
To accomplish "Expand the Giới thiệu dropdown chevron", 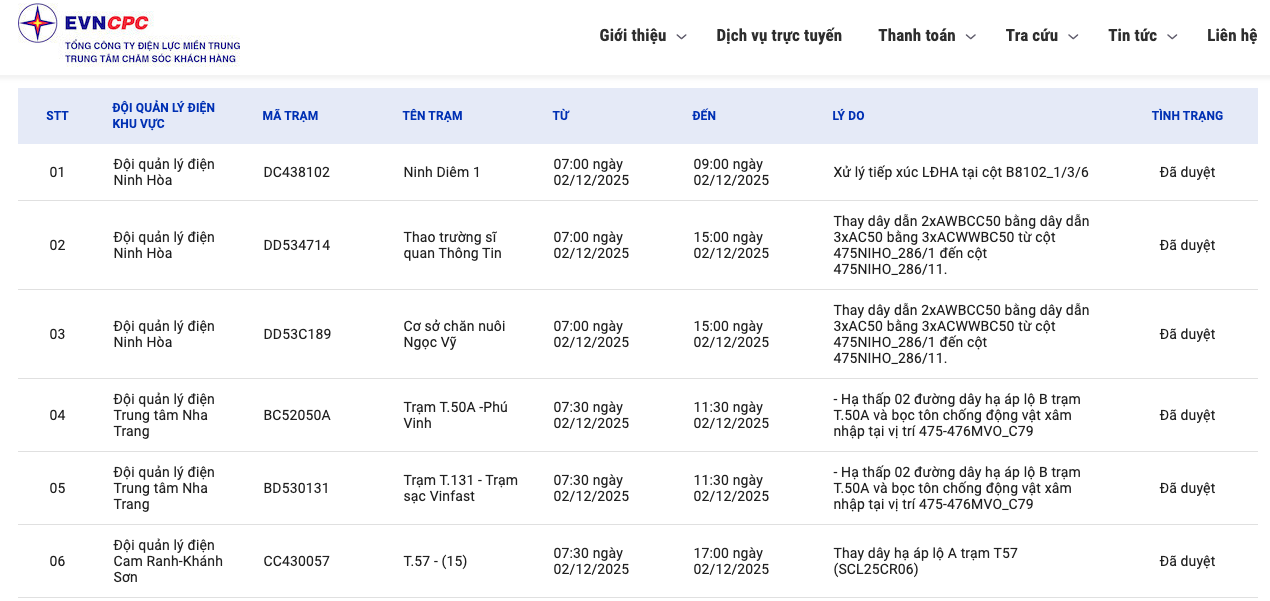I will pyautogui.click(x=682, y=37).
